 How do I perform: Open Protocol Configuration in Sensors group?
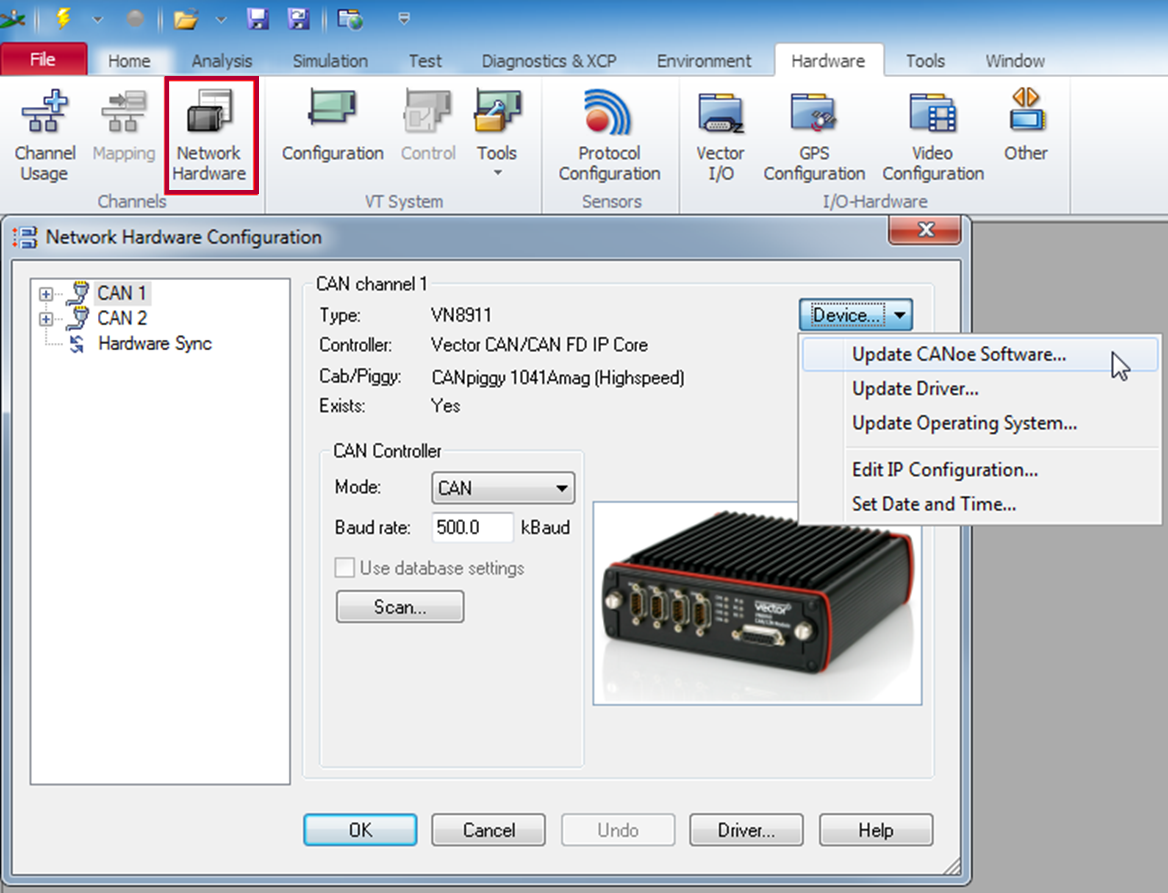click(x=610, y=130)
